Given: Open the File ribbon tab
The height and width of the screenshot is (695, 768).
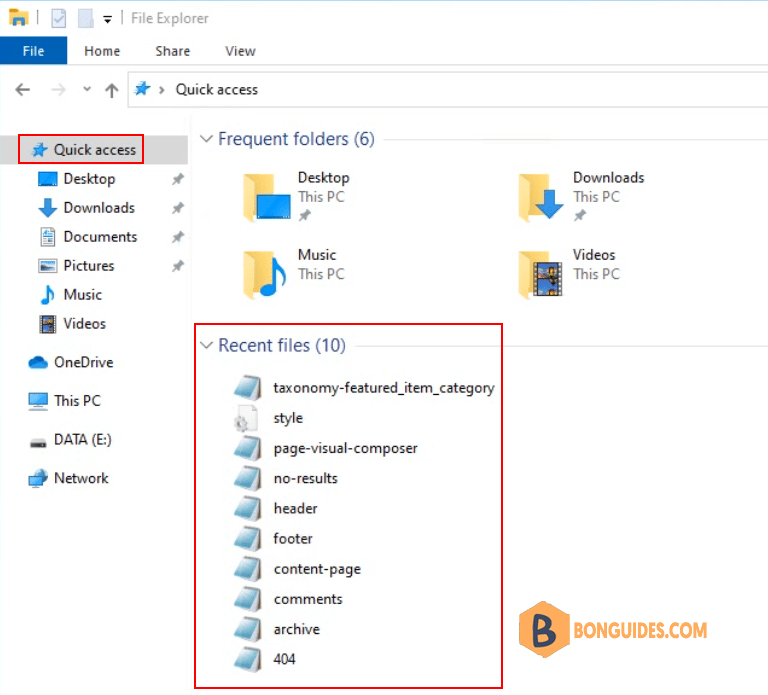Looking at the screenshot, I should [x=33, y=51].
